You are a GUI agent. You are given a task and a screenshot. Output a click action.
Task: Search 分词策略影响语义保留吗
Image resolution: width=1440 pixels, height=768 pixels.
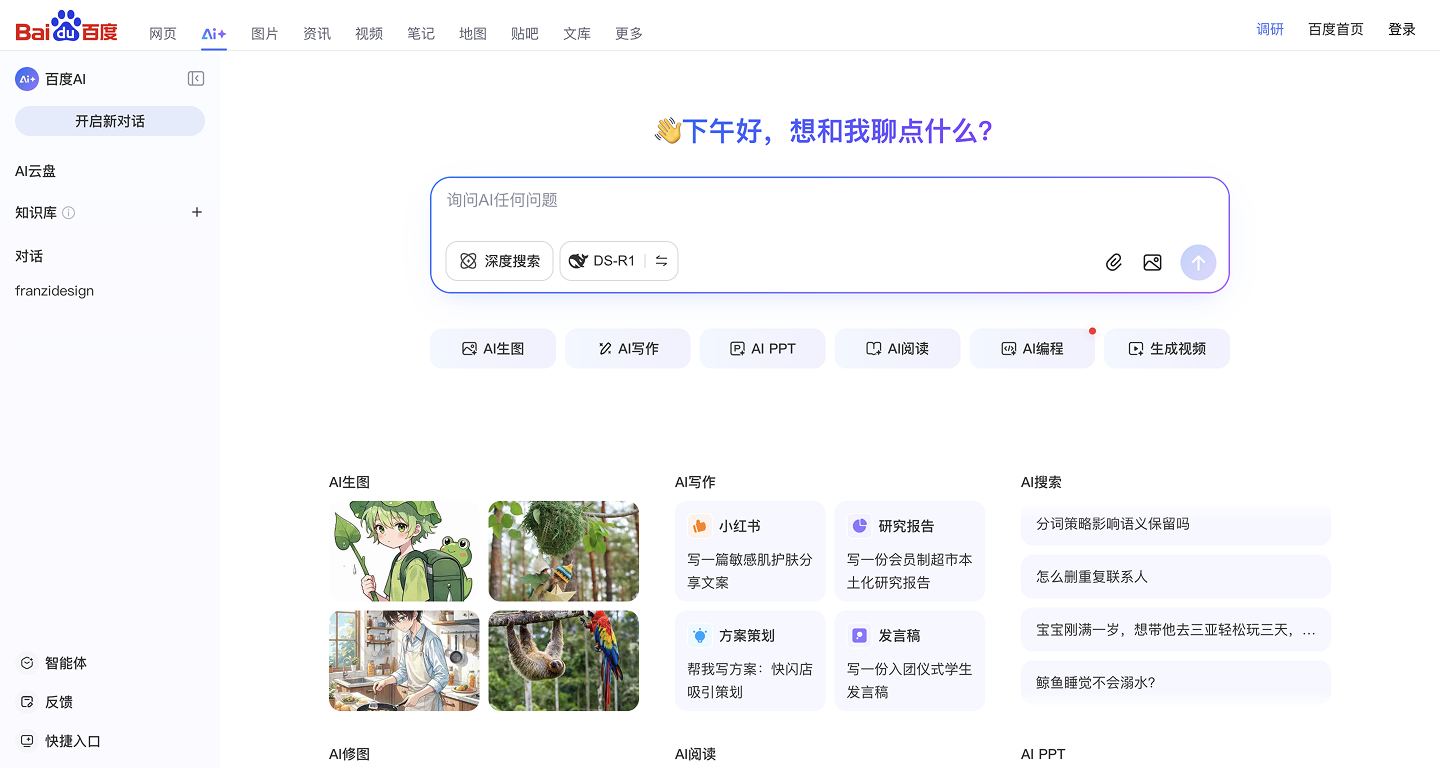tap(1176, 524)
